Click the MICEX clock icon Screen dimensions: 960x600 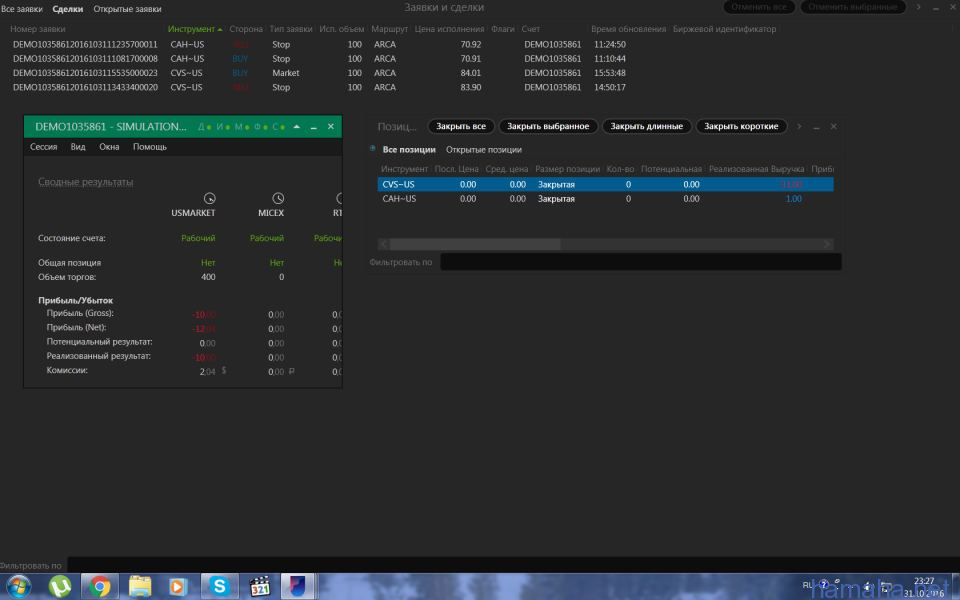pyautogui.click(x=278, y=198)
